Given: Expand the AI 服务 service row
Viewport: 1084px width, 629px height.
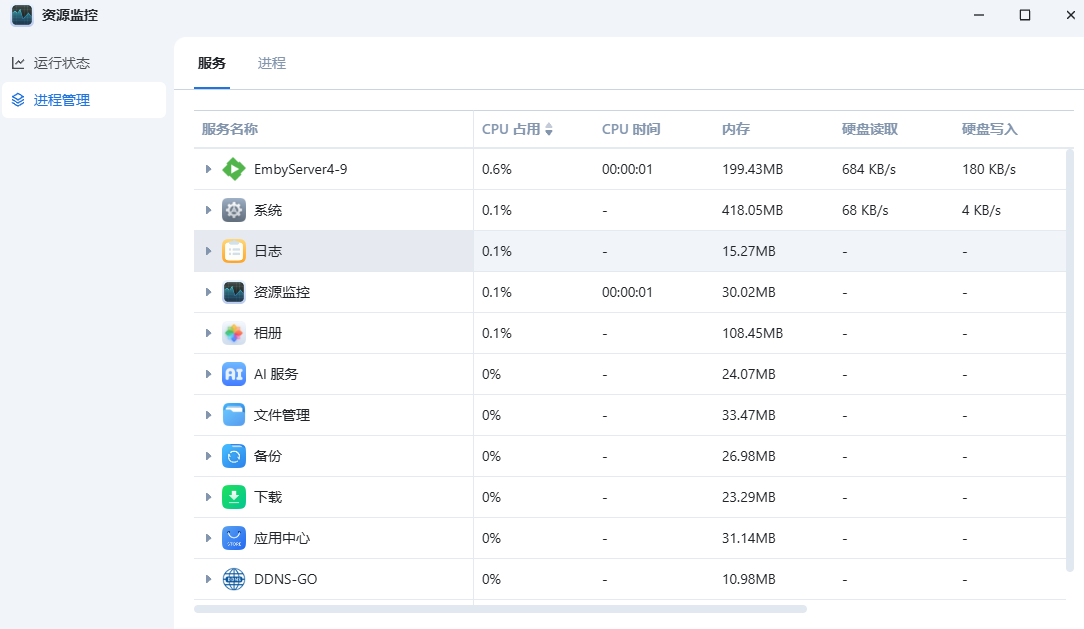Looking at the screenshot, I should (208, 374).
